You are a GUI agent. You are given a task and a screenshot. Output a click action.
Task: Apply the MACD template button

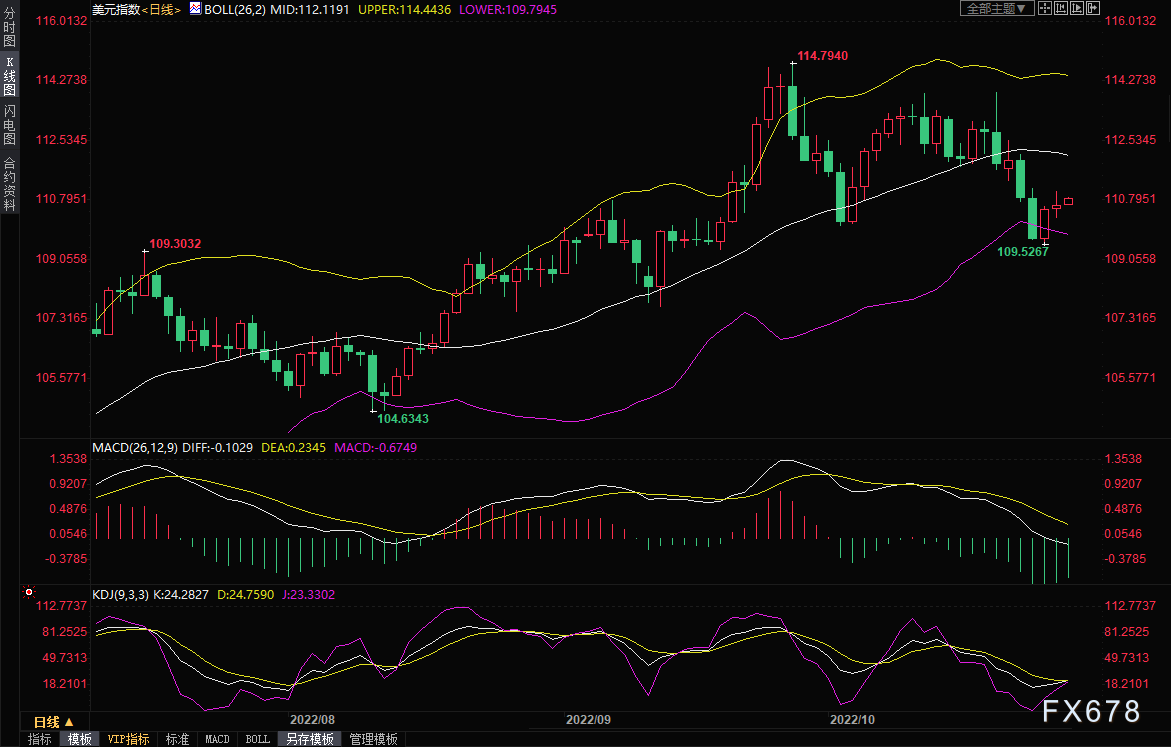pyautogui.click(x=217, y=739)
